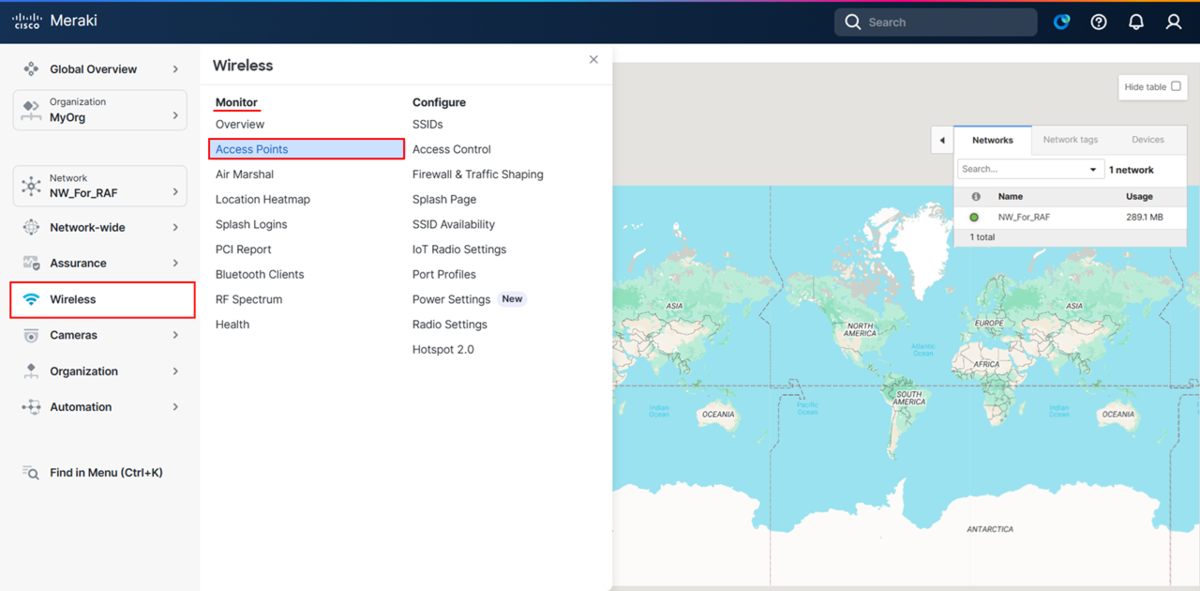This screenshot has width=1200, height=591.
Task: Open Radio Settings under Configure
Action: click(450, 324)
